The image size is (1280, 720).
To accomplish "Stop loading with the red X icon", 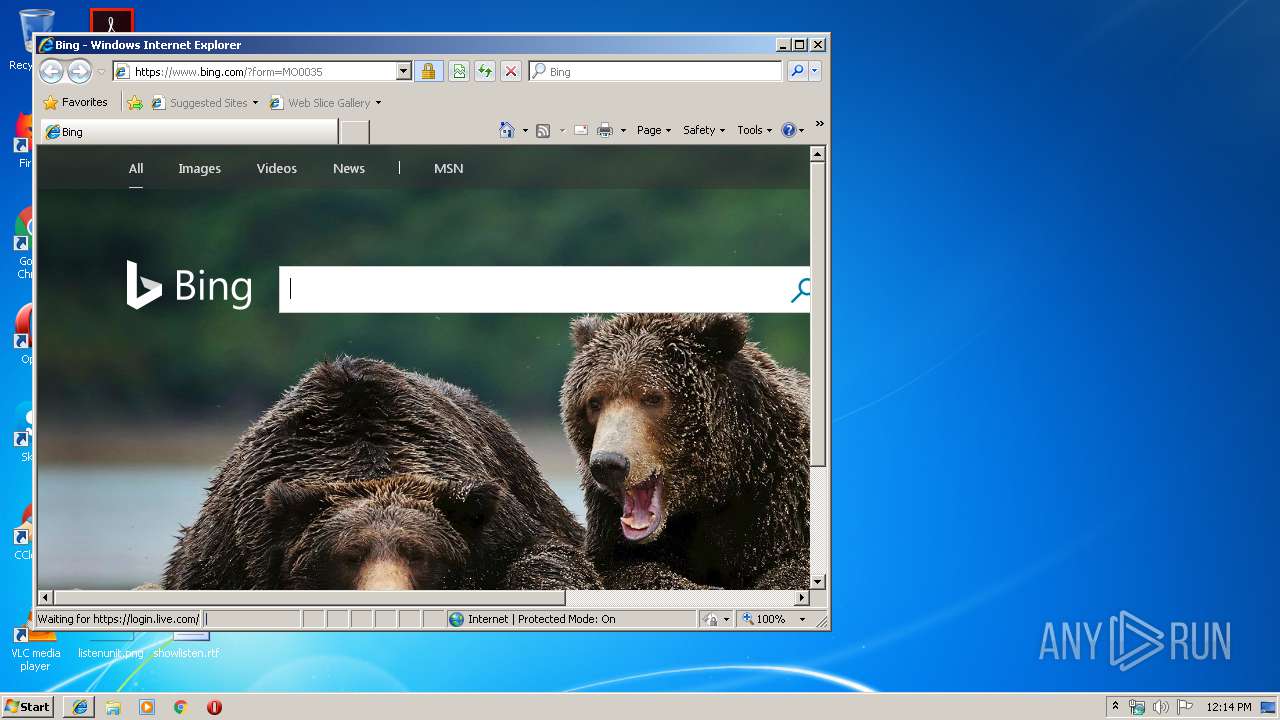I will 511,72.
